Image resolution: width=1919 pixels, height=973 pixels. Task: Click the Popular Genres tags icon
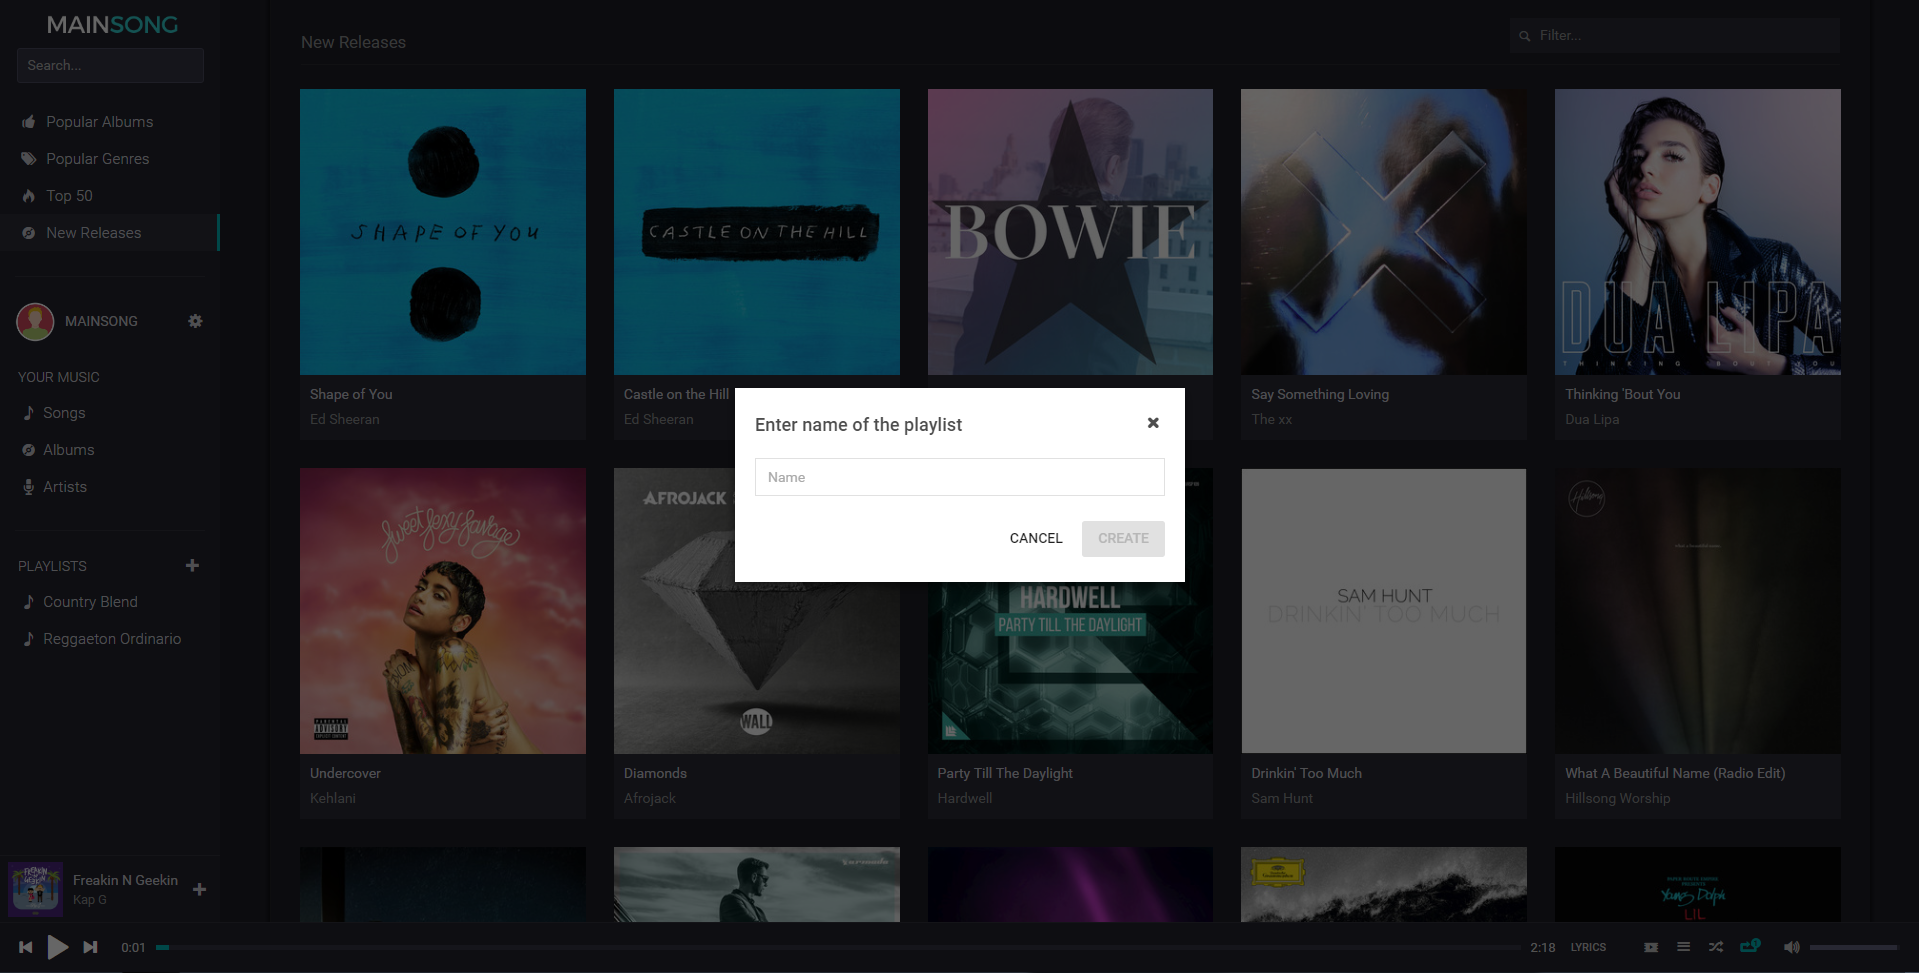[28, 159]
